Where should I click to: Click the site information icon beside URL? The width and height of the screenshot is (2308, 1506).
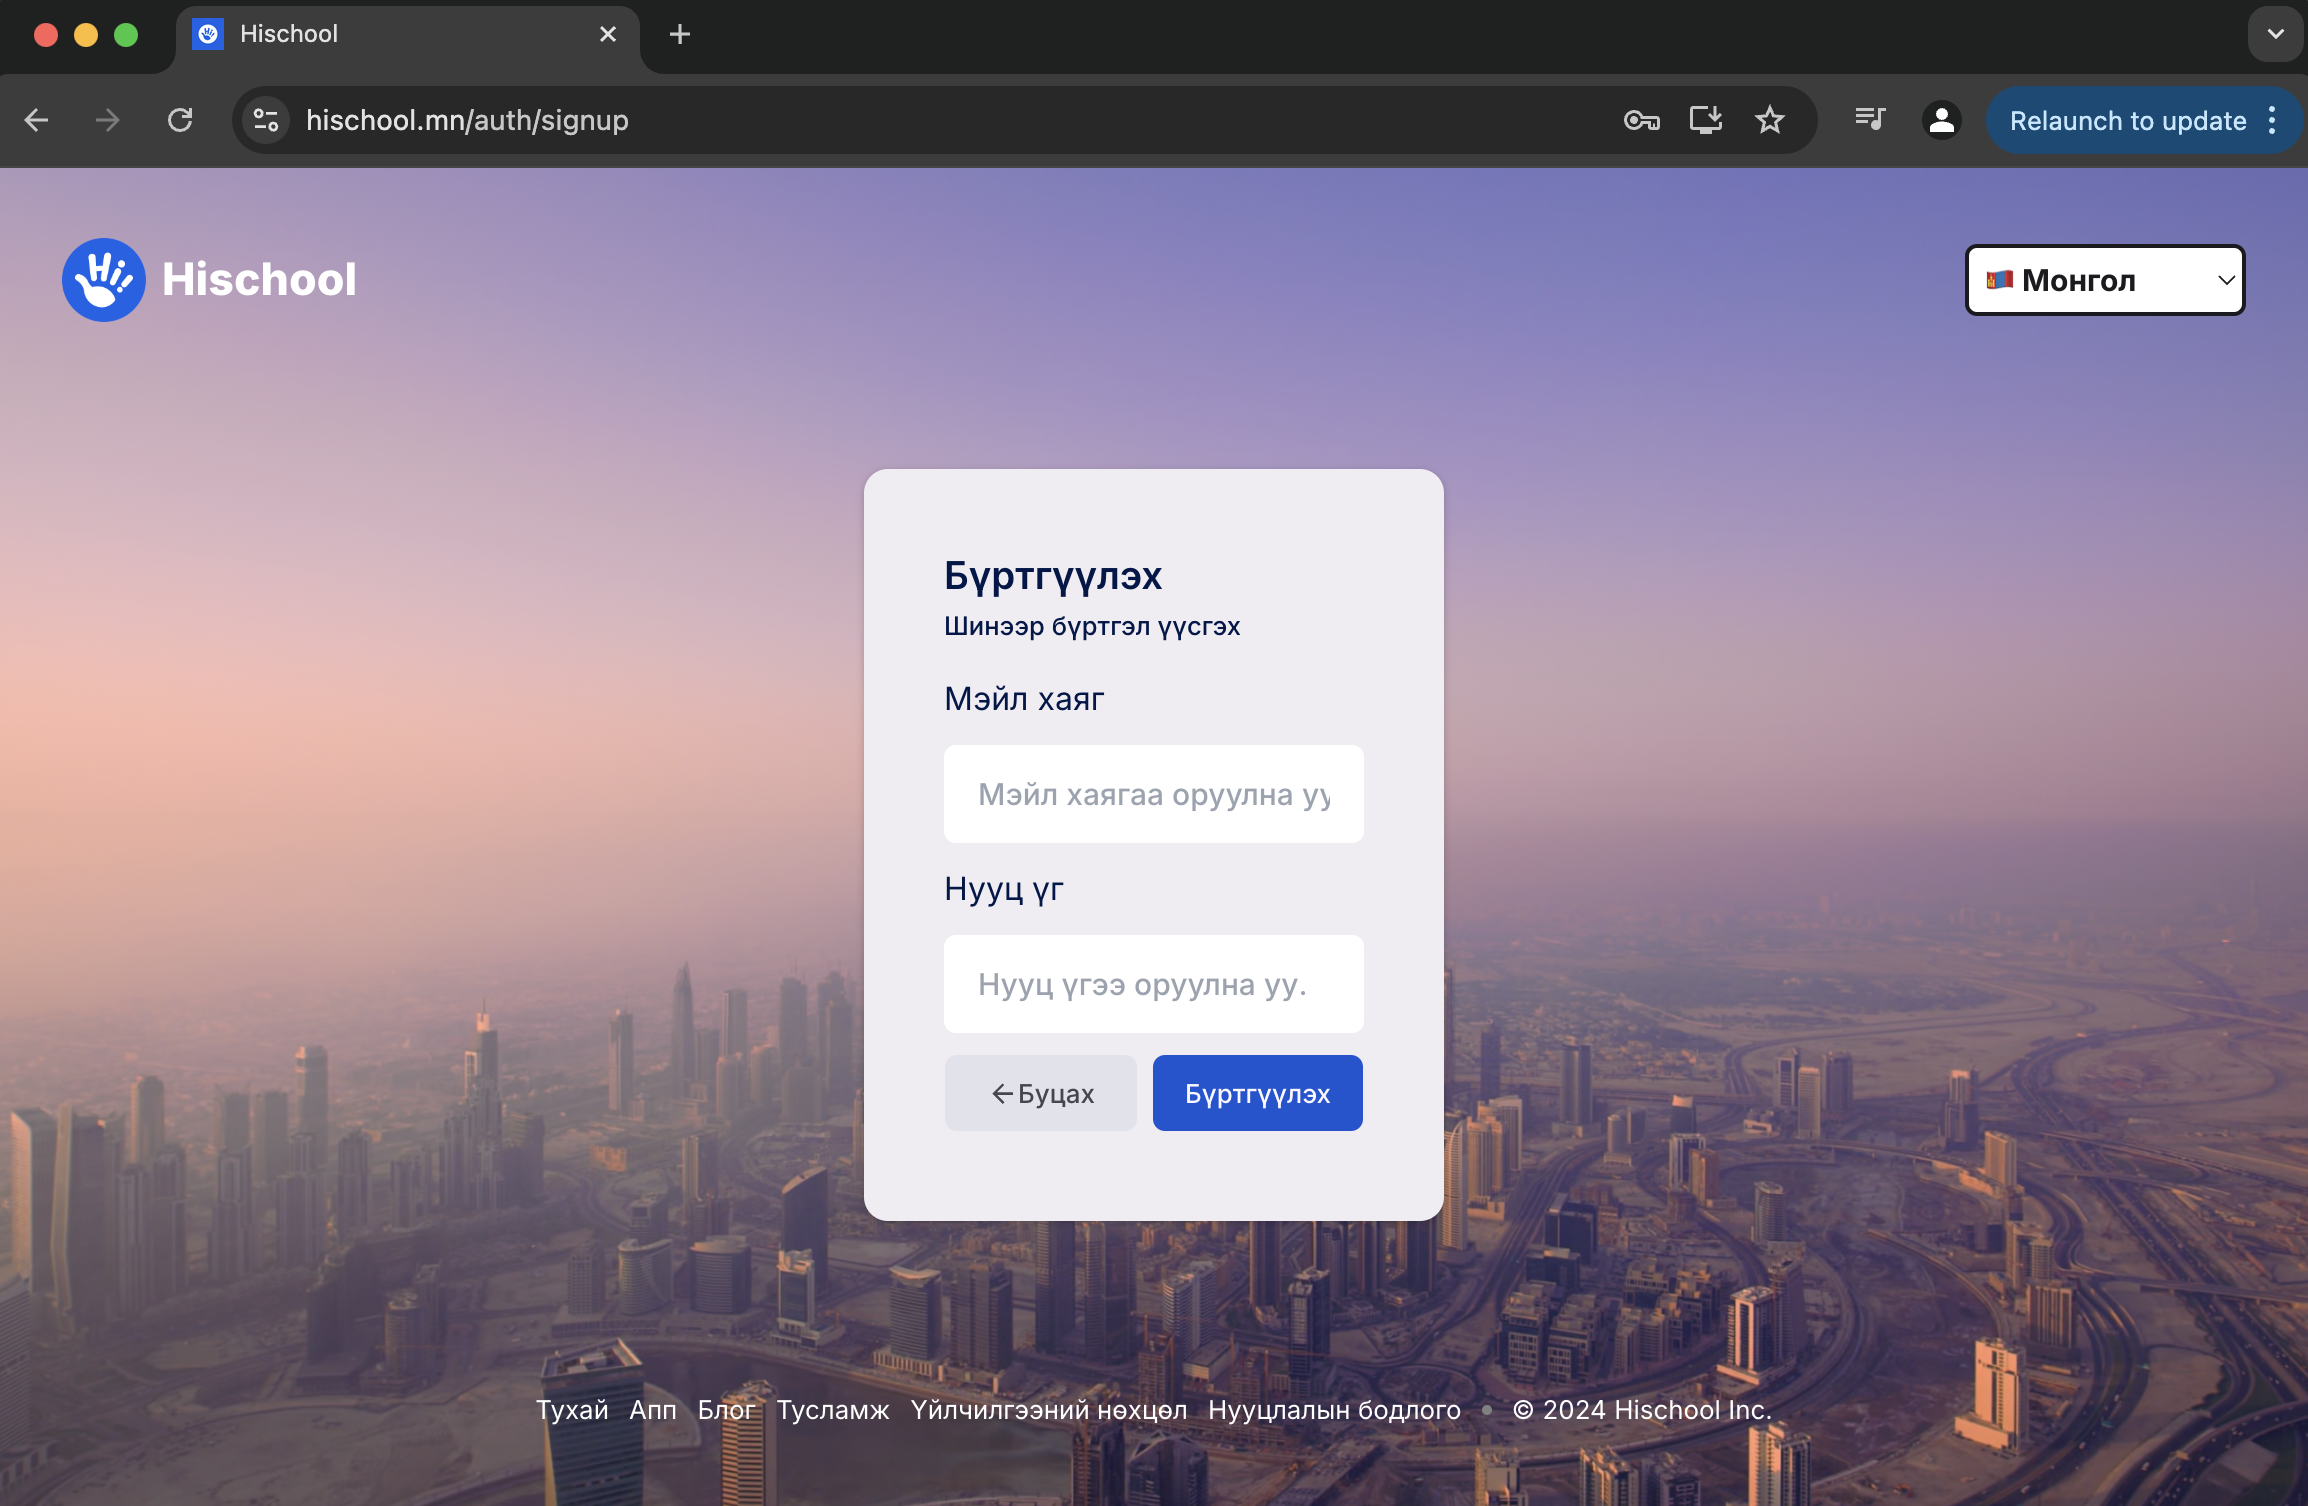point(266,121)
